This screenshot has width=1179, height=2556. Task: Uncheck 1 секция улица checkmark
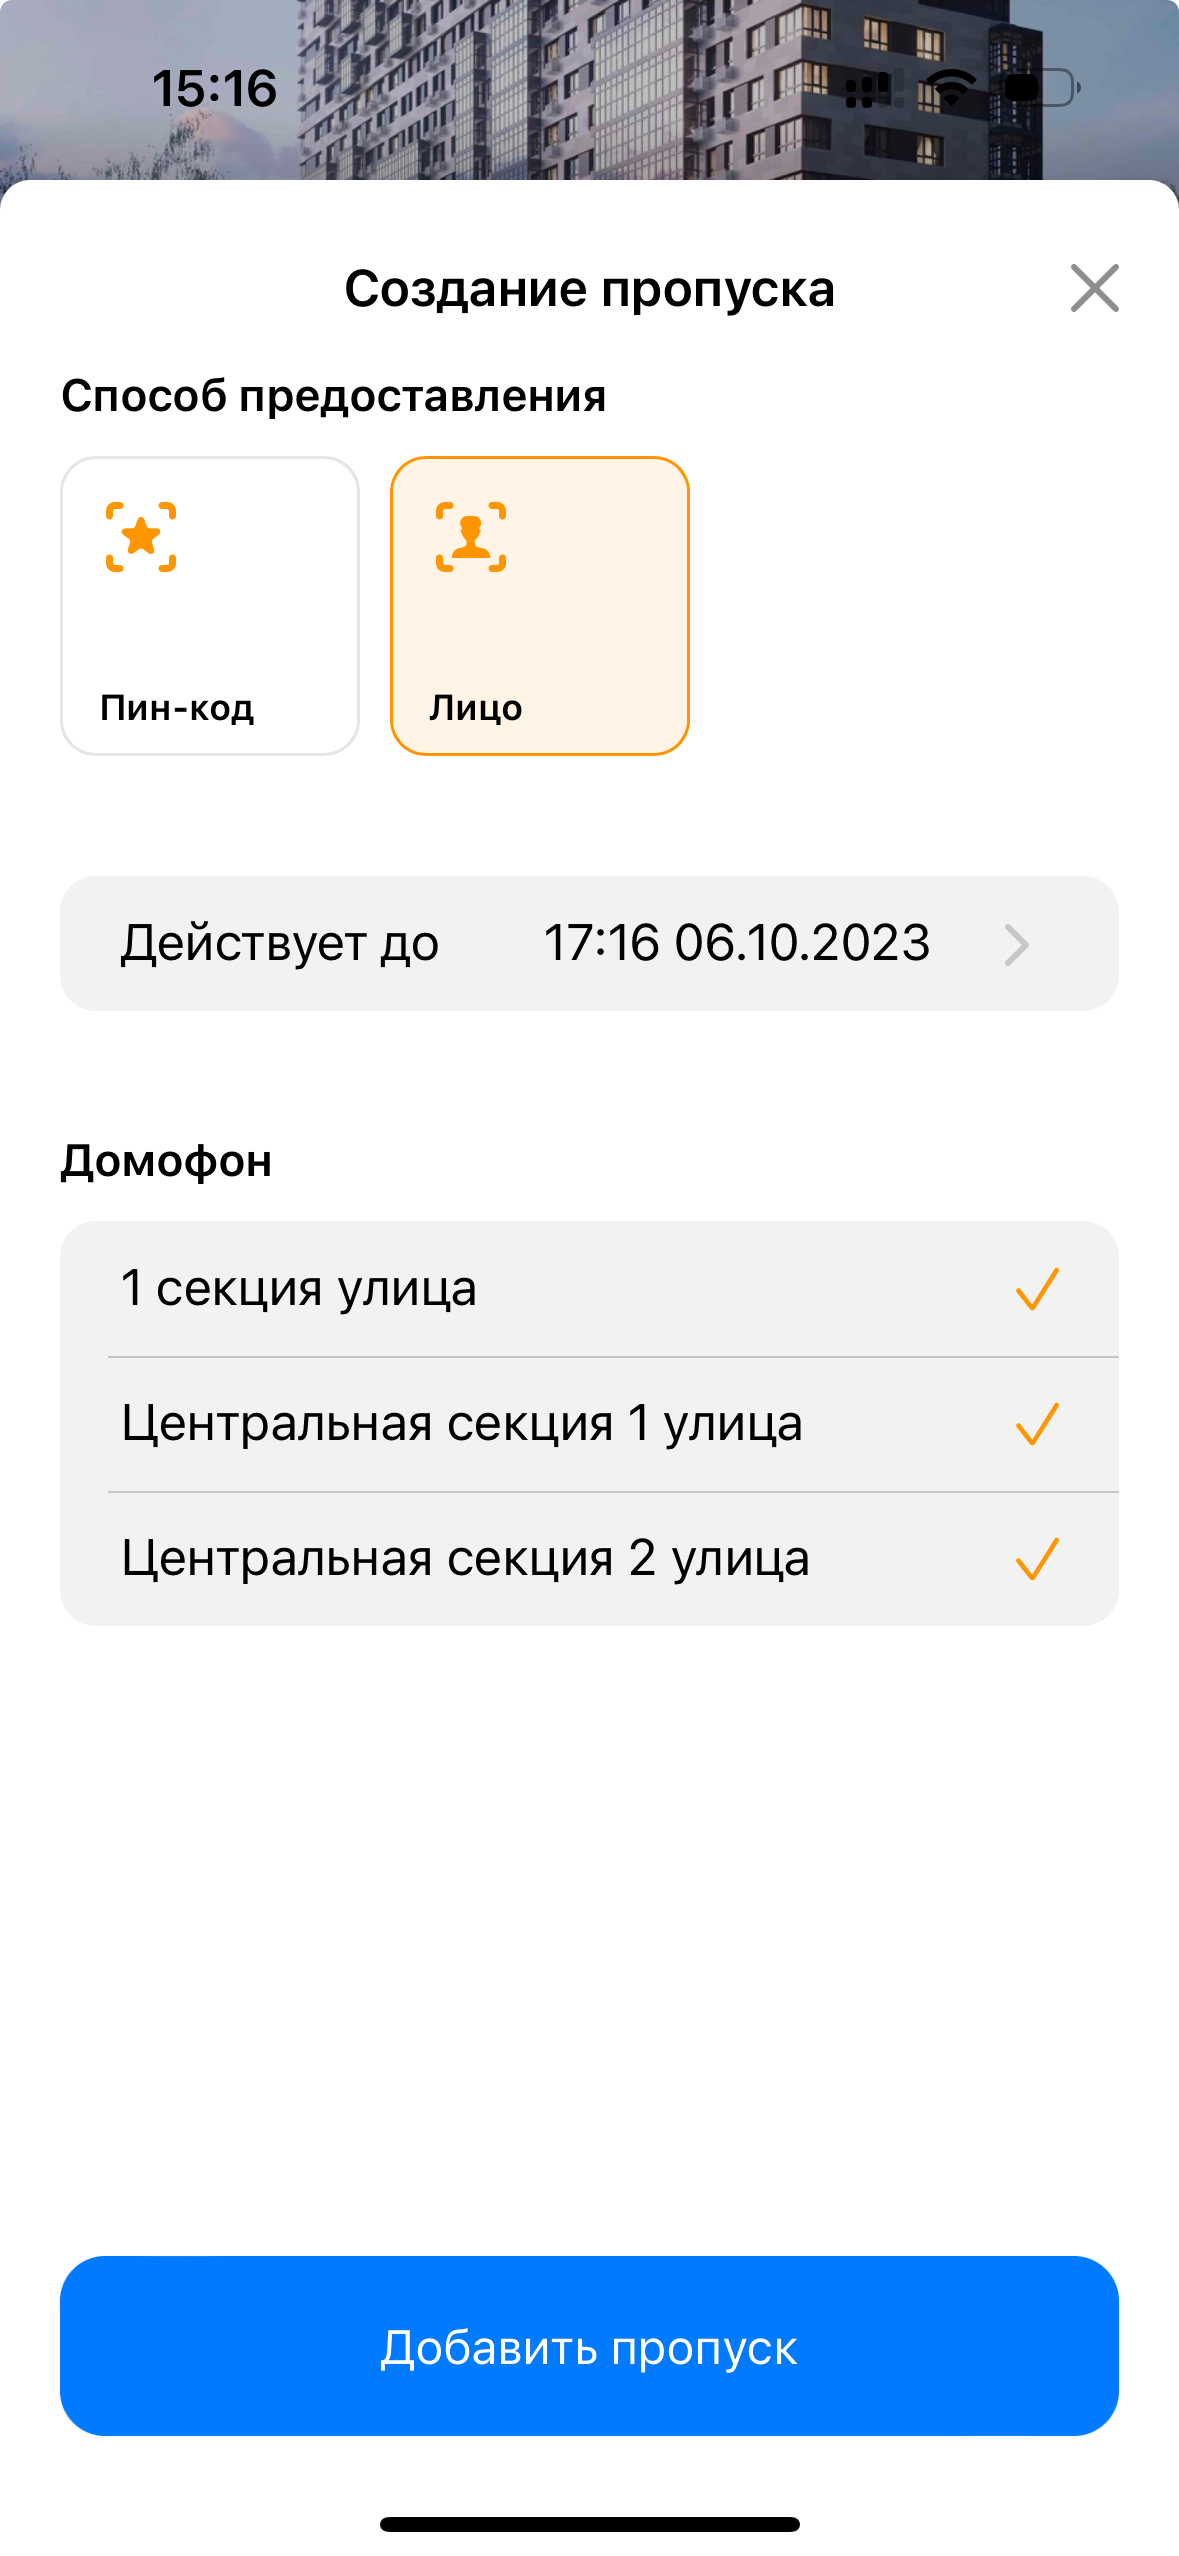tap(1037, 1289)
